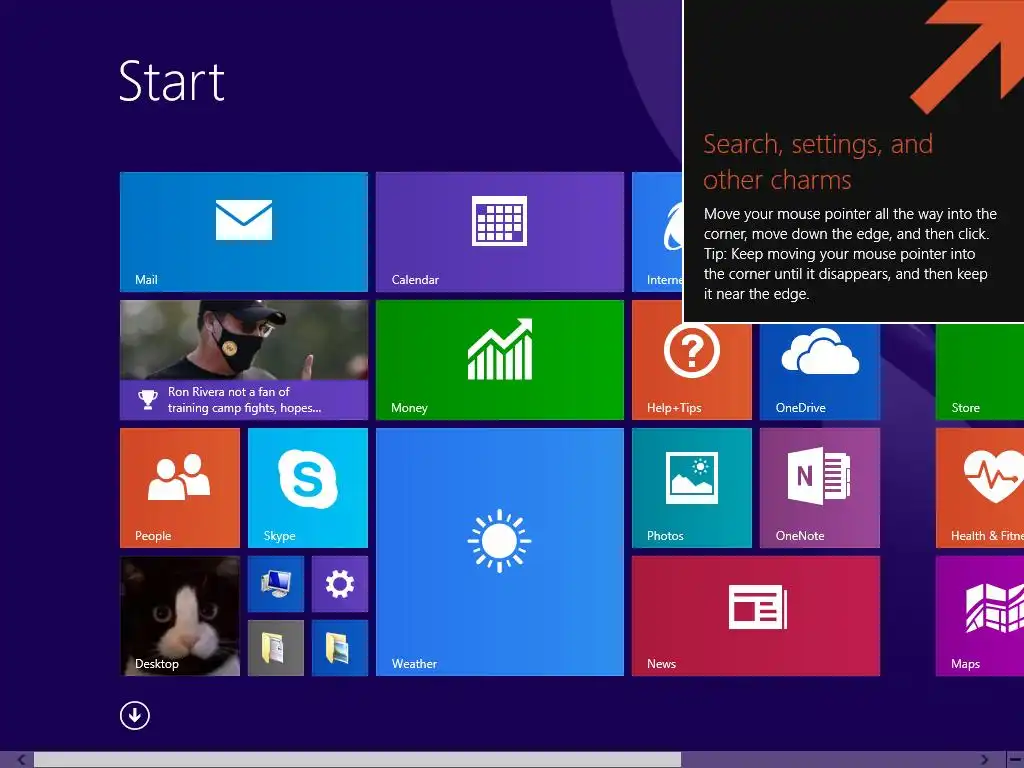Image resolution: width=1024 pixels, height=768 pixels.
Task: Launch the OneNote tile
Action: tap(820, 488)
